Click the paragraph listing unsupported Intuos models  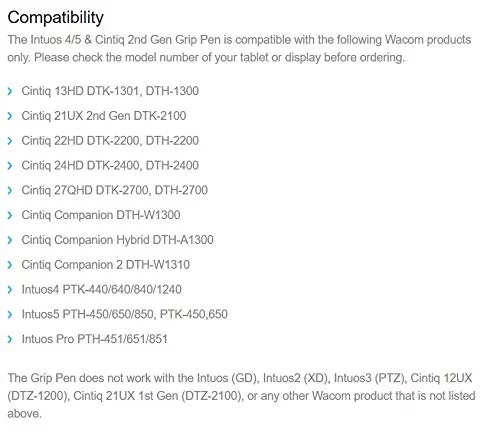click(241, 396)
